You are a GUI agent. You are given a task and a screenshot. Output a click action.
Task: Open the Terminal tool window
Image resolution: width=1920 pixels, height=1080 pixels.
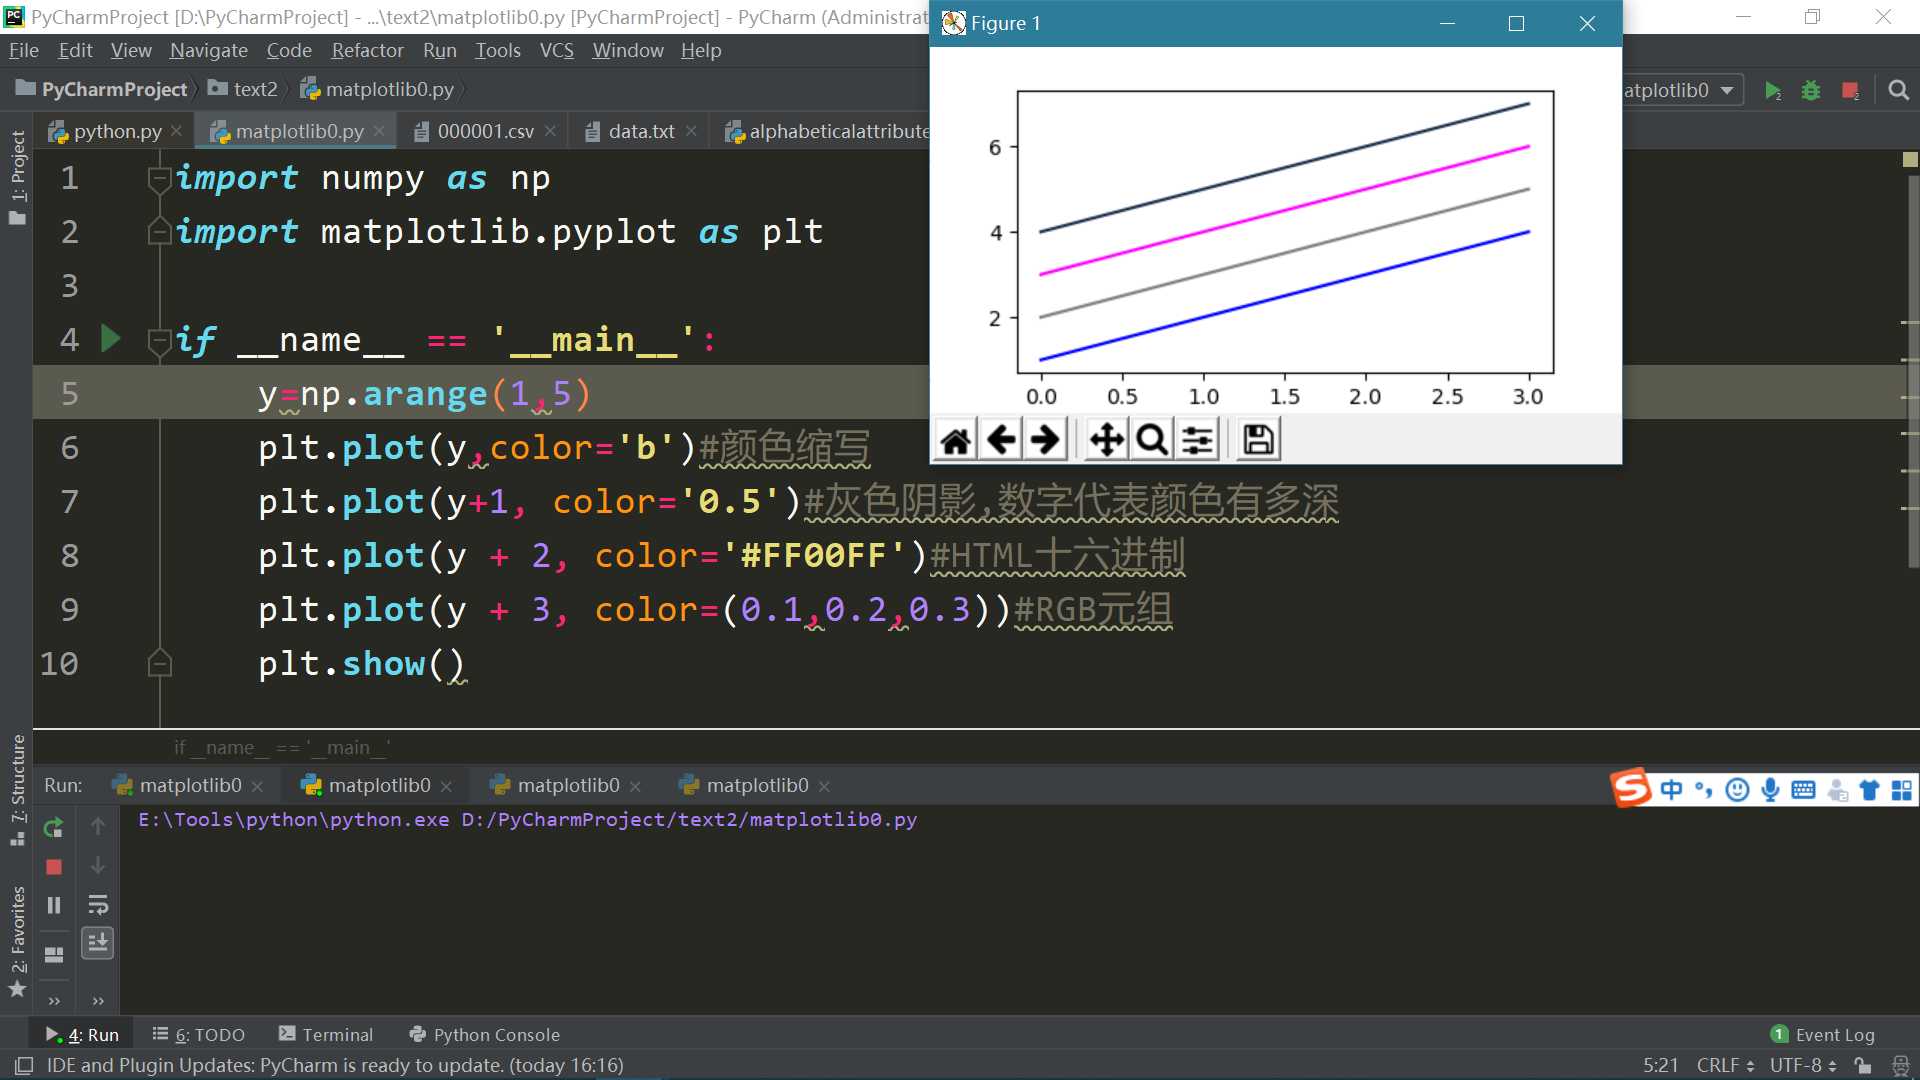tap(326, 1035)
